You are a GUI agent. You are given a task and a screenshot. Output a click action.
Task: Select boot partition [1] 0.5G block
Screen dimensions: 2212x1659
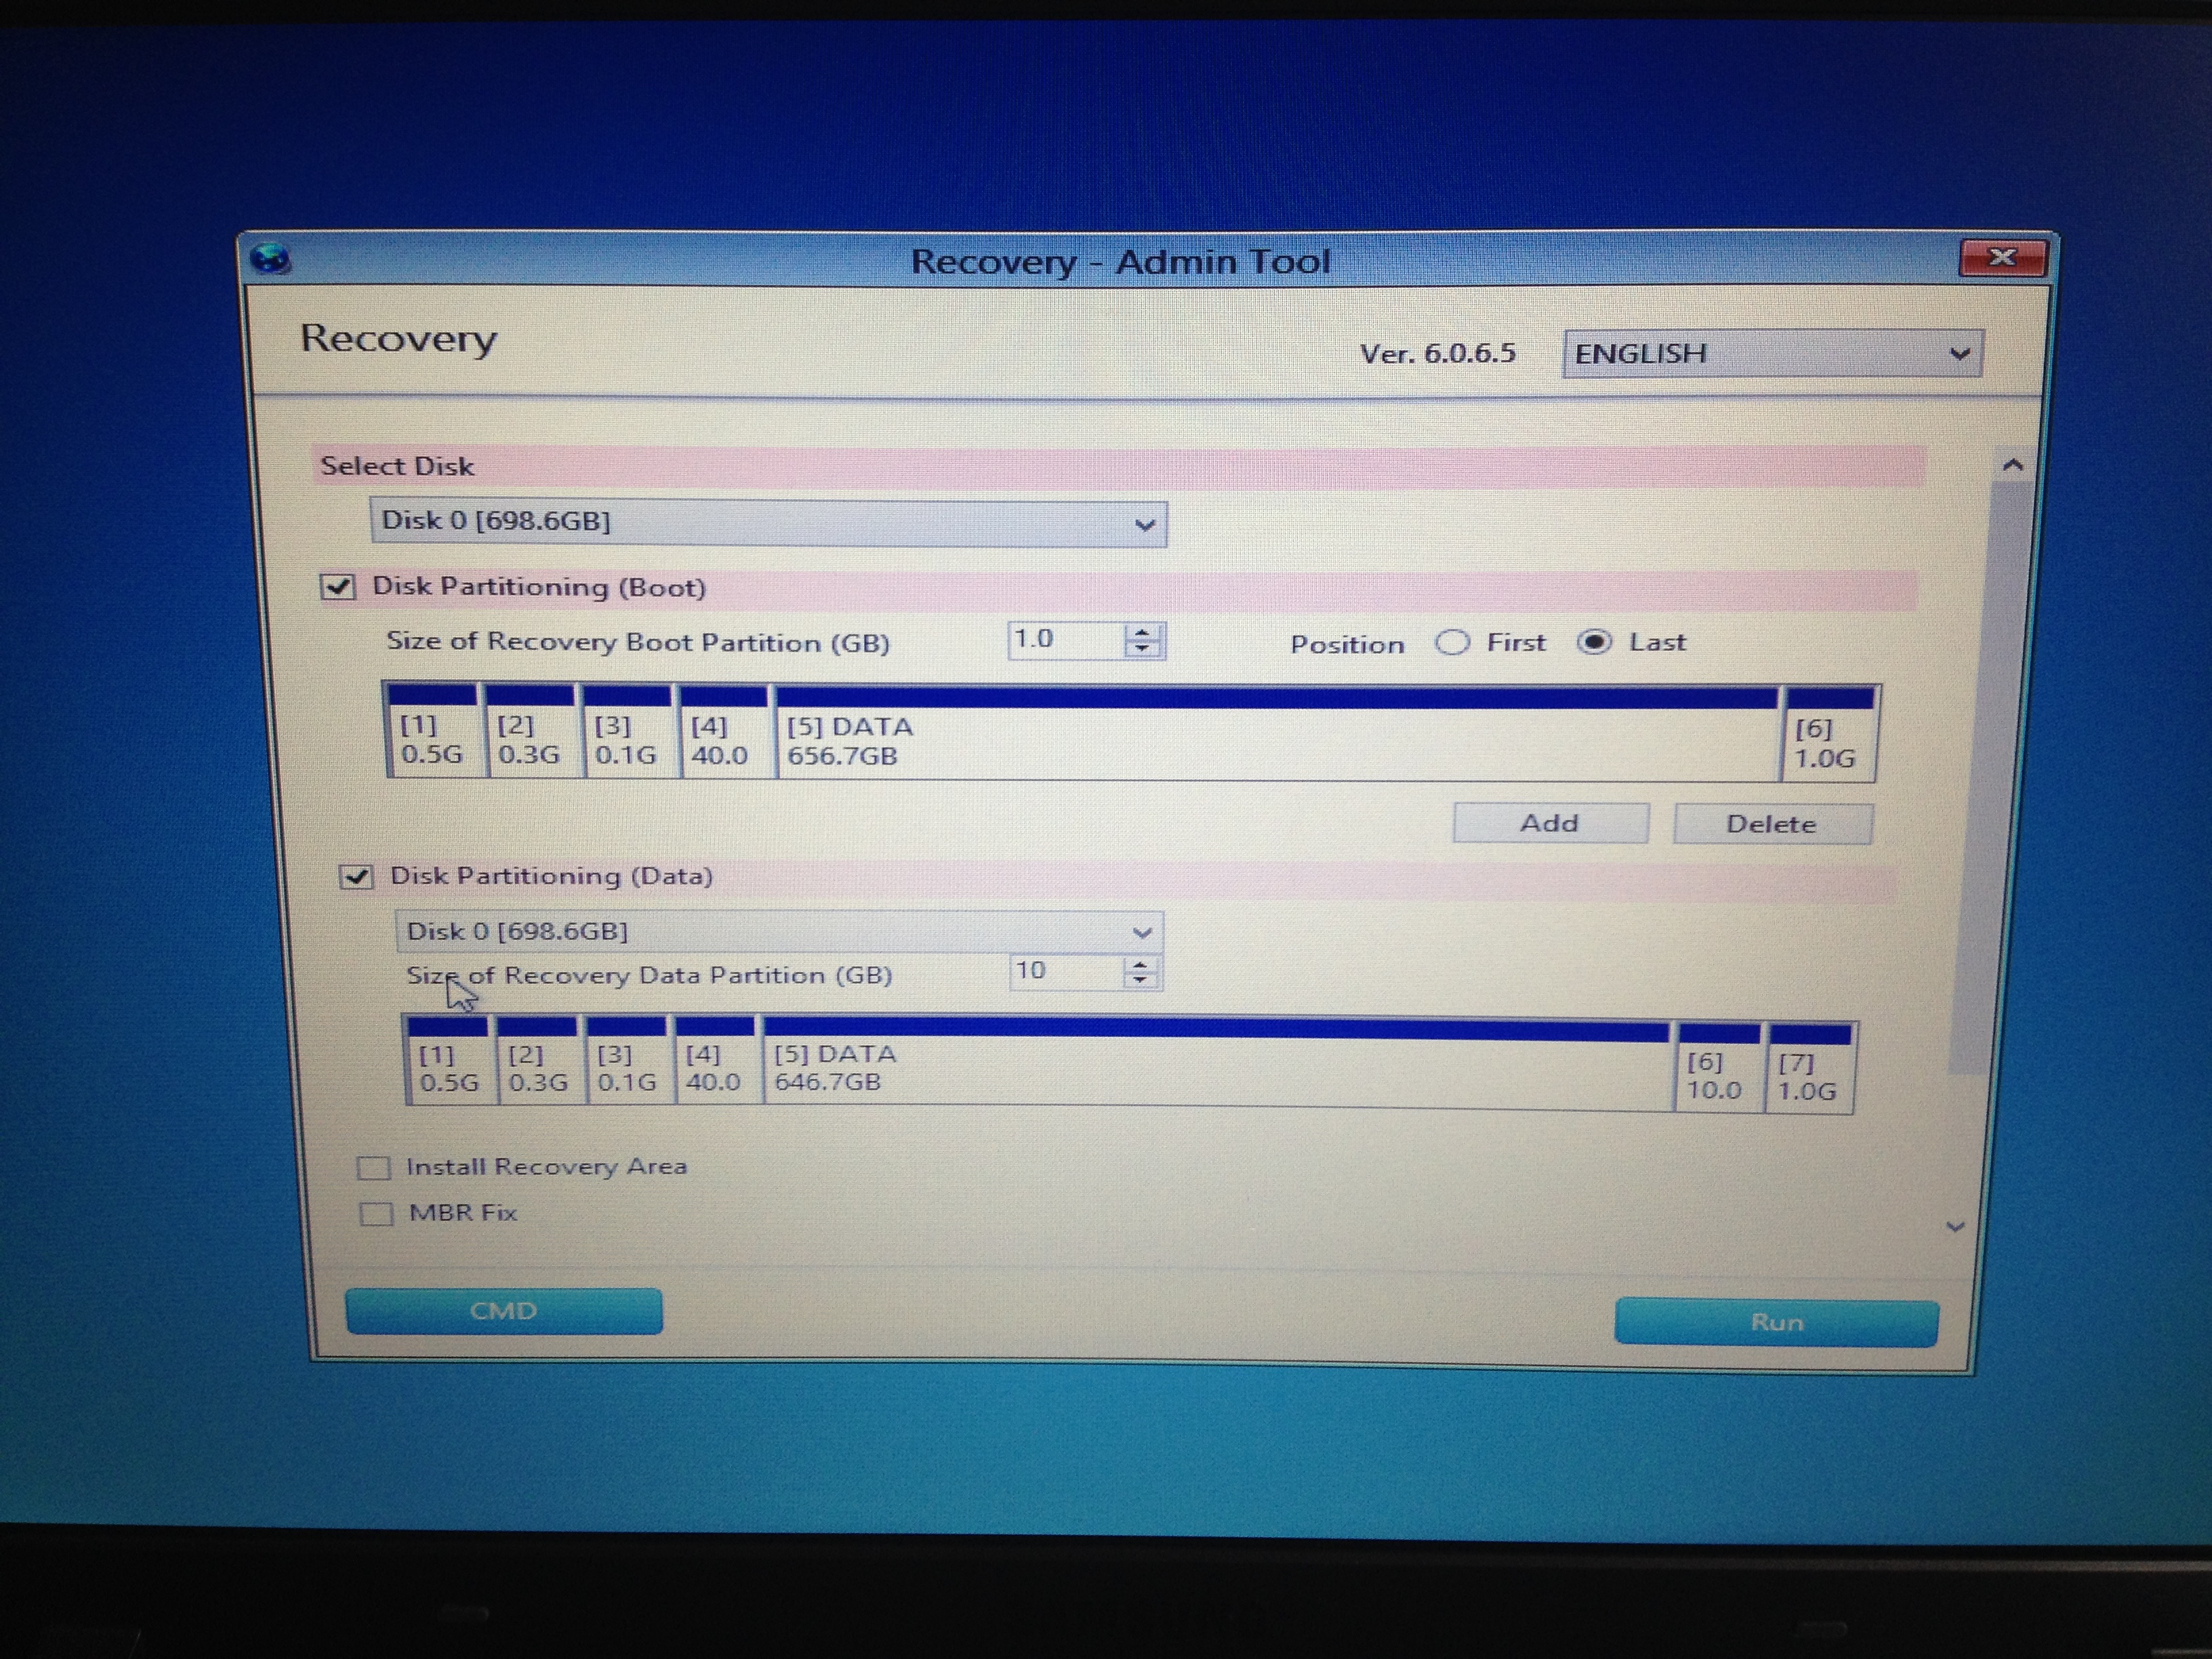[x=433, y=731]
